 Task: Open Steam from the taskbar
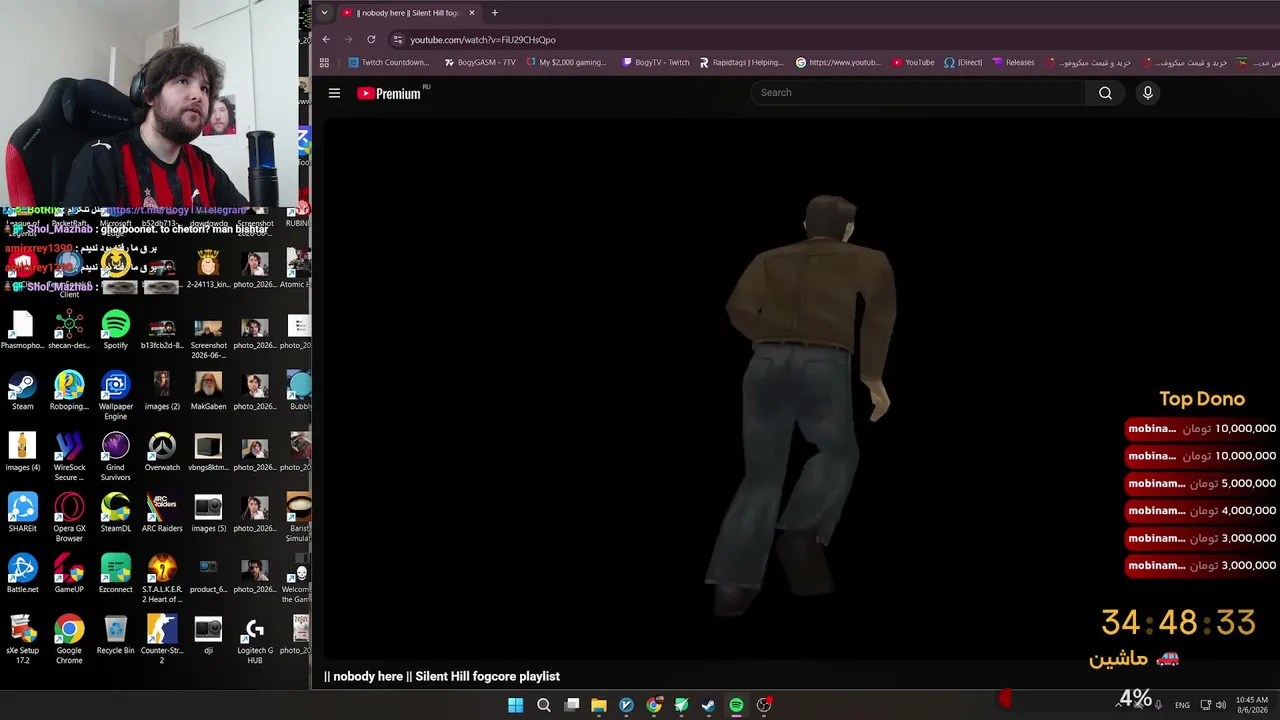click(x=709, y=705)
